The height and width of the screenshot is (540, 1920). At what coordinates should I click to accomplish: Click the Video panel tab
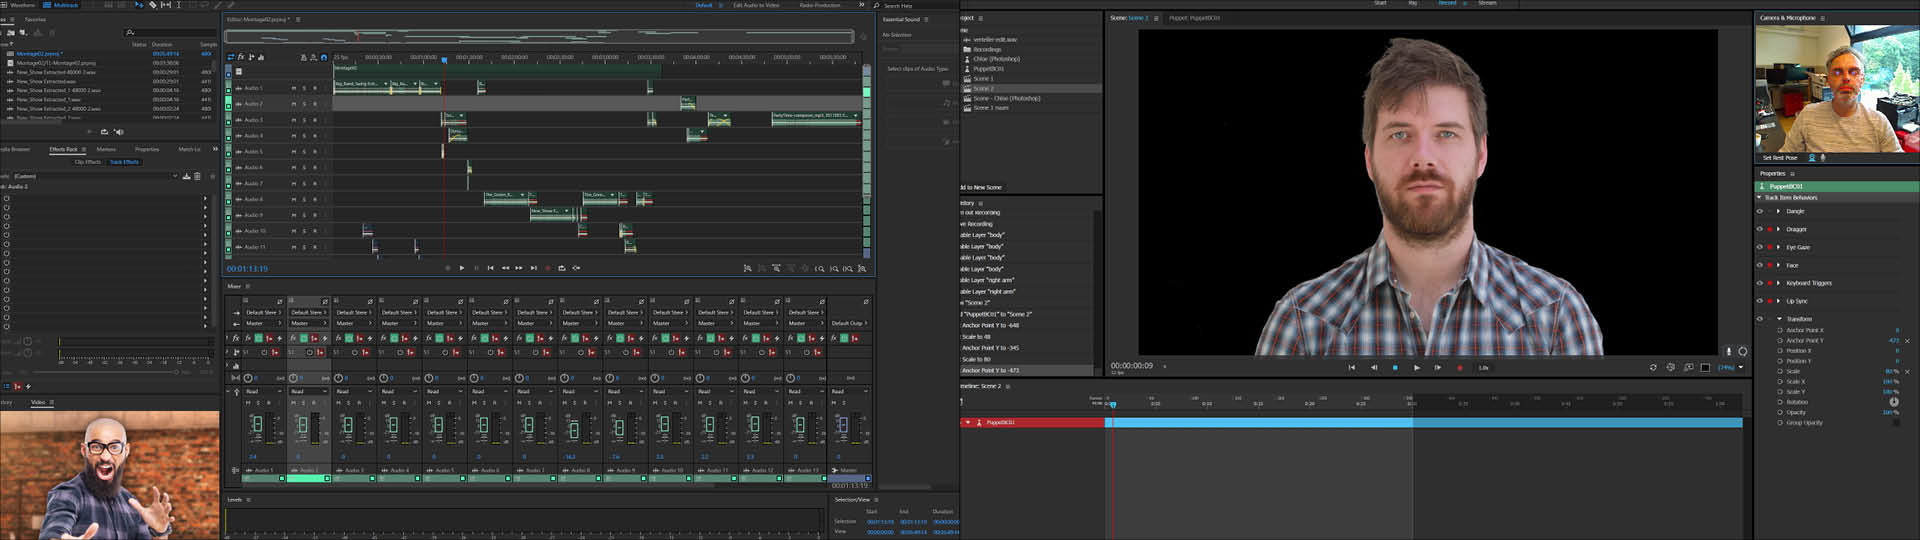tap(38, 402)
